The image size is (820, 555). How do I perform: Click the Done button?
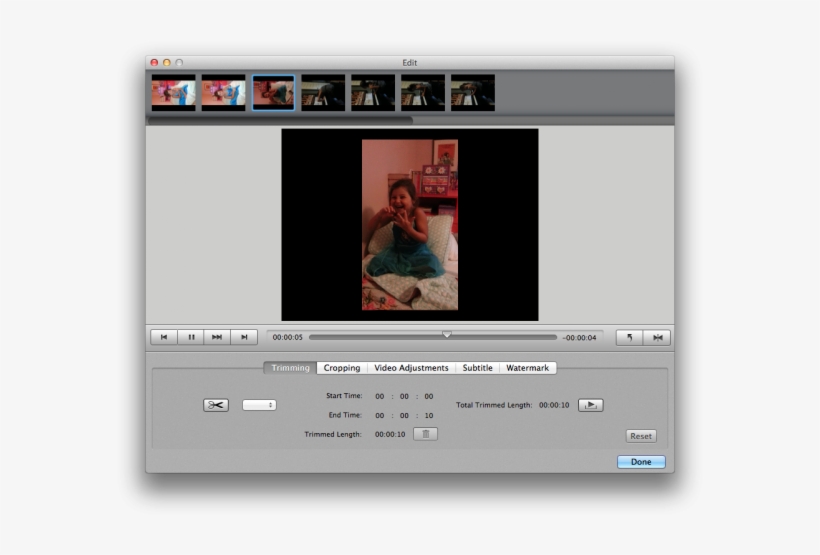pos(641,462)
